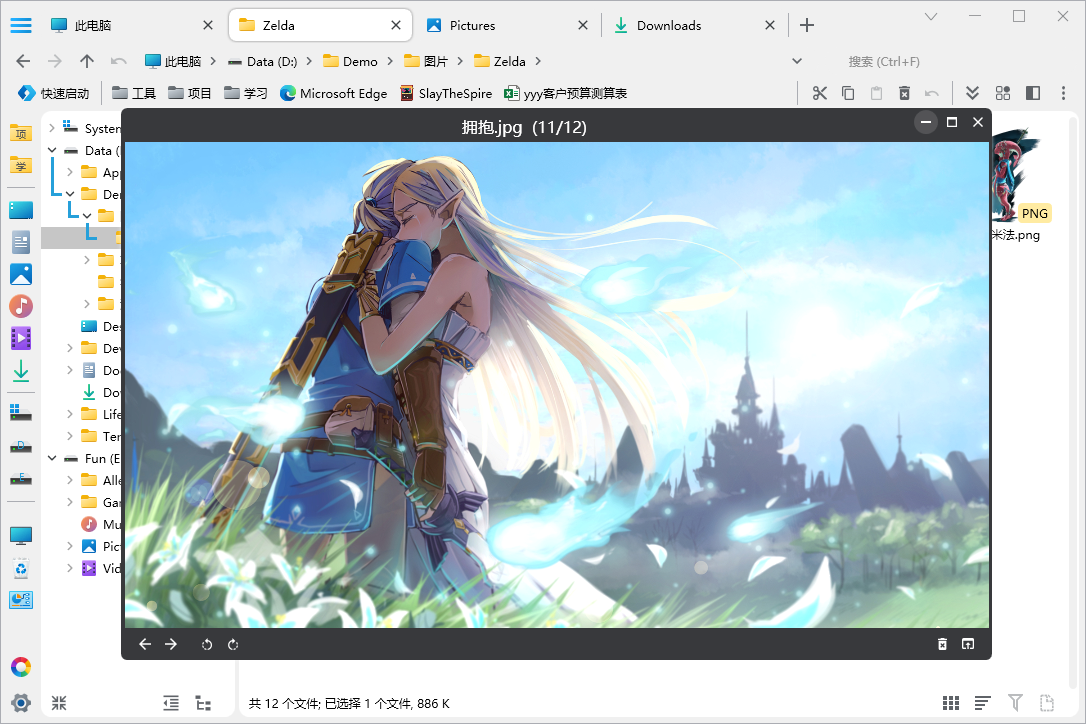The image size is (1086, 724).
Task: Click the paste clipboard icon
Action: pos(876,93)
